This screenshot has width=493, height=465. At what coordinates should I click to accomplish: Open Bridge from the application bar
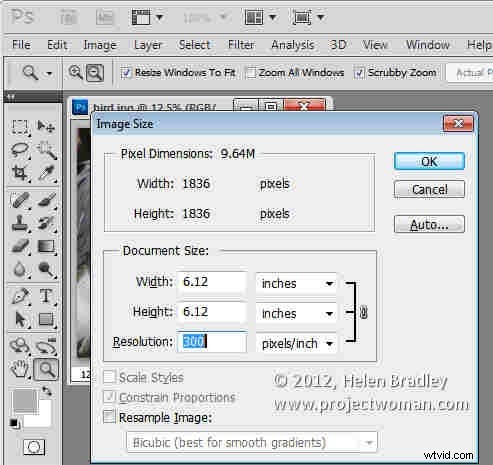click(68, 17)
